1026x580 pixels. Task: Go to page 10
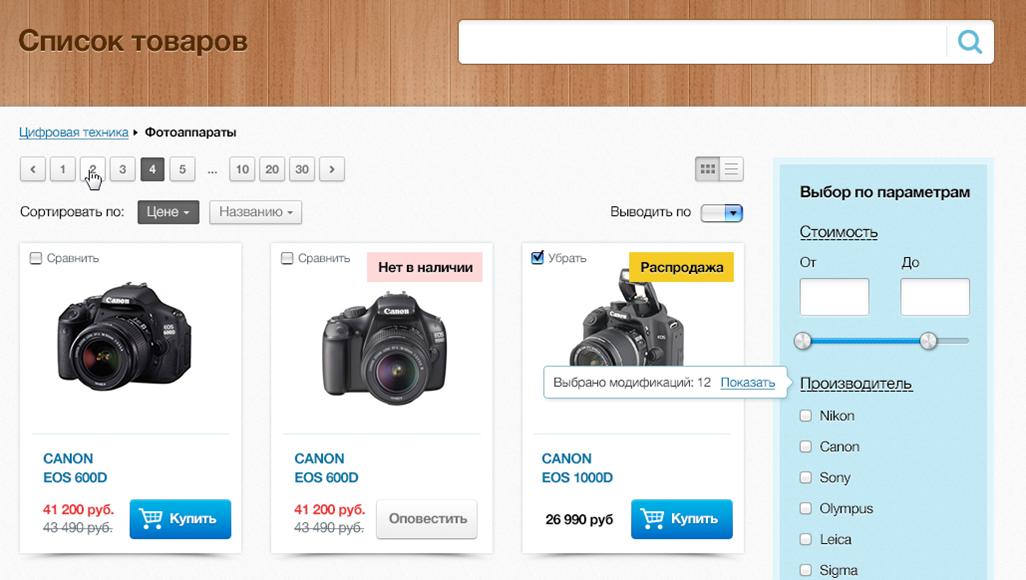click(242, 170)
